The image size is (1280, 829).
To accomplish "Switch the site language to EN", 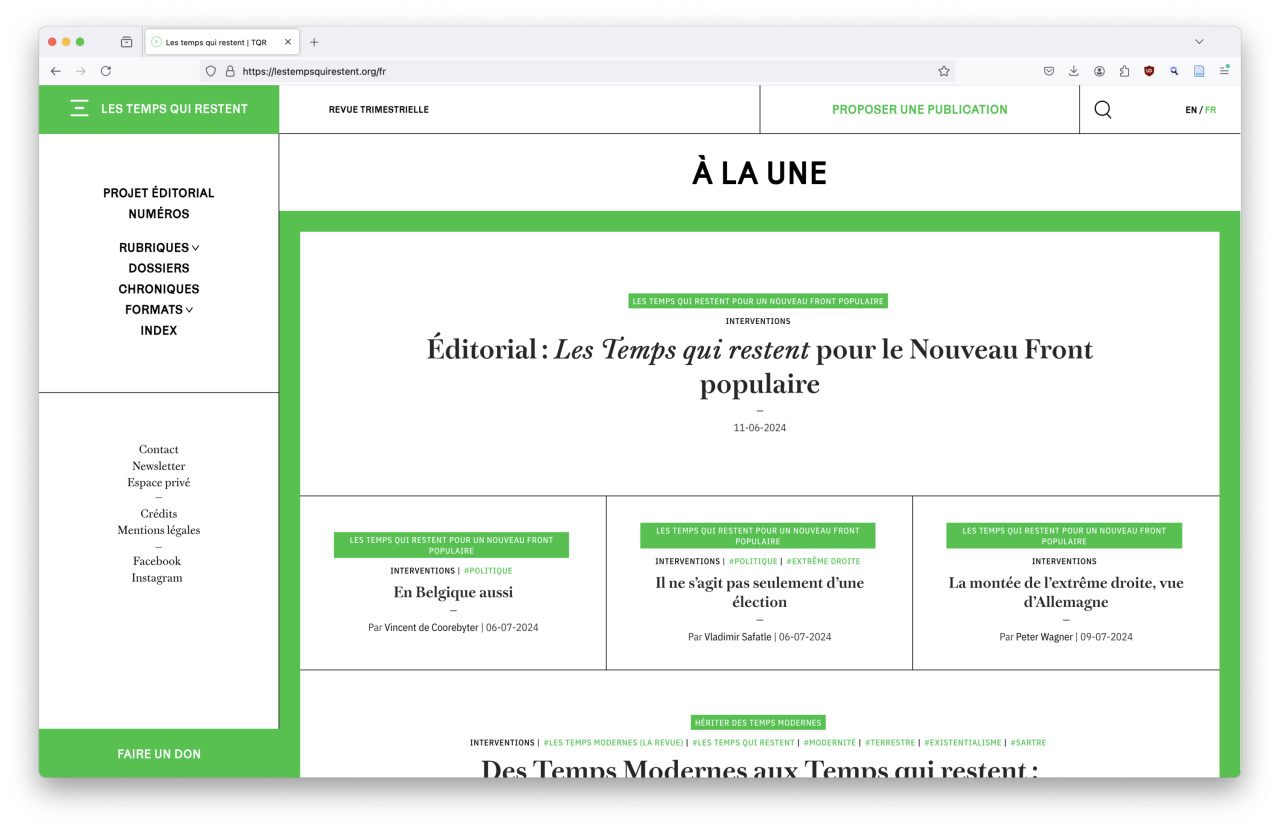I will pyautogui.click(x=1190, y=110).
